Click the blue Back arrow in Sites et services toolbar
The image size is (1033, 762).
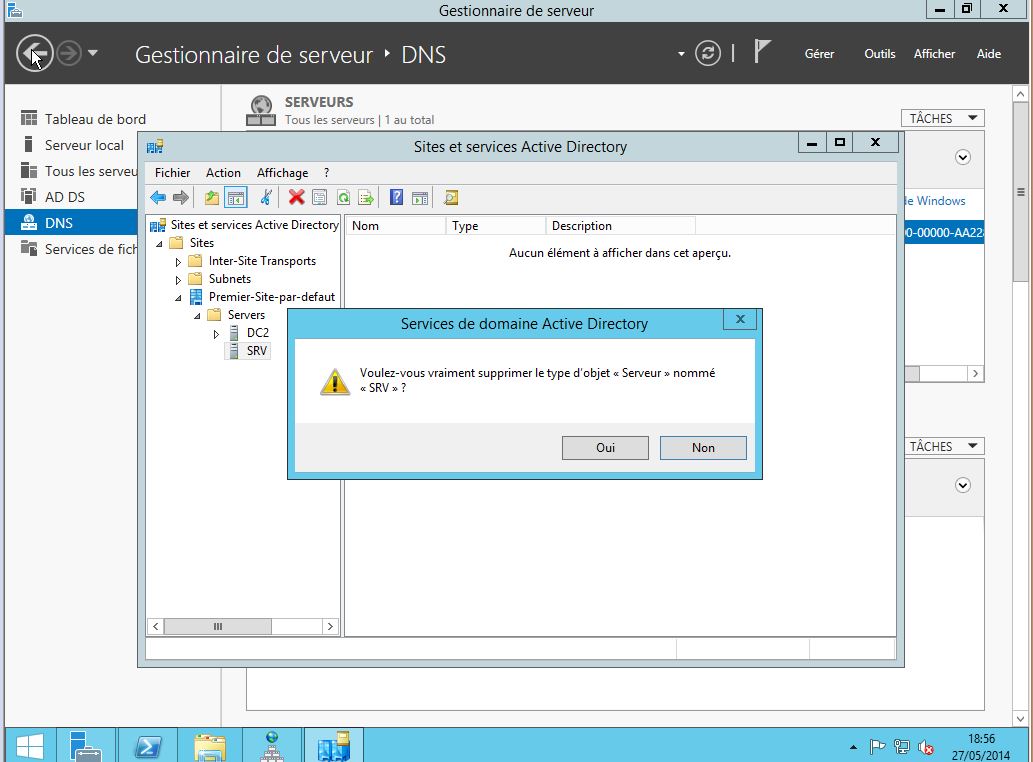(158, 198)
